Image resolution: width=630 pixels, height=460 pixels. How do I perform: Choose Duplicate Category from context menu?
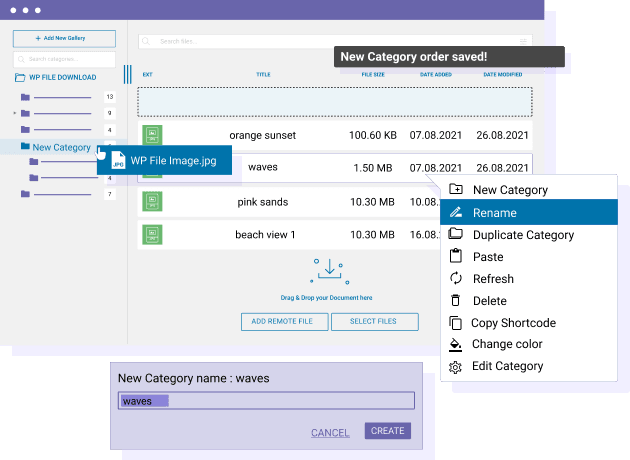[523, 235]
